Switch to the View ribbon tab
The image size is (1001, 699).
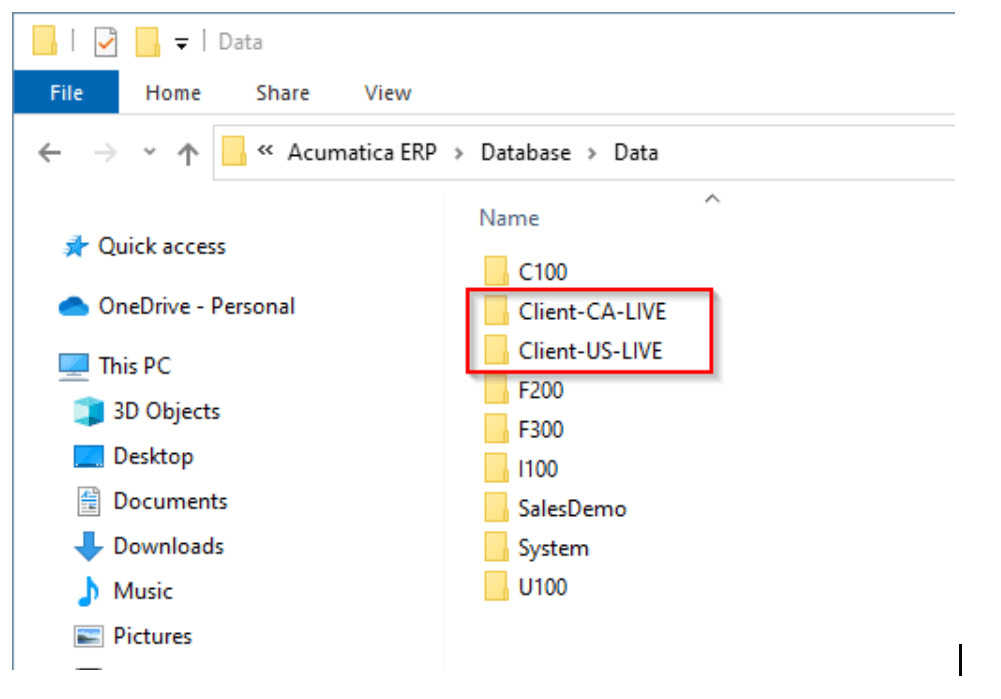click(388, 93)
